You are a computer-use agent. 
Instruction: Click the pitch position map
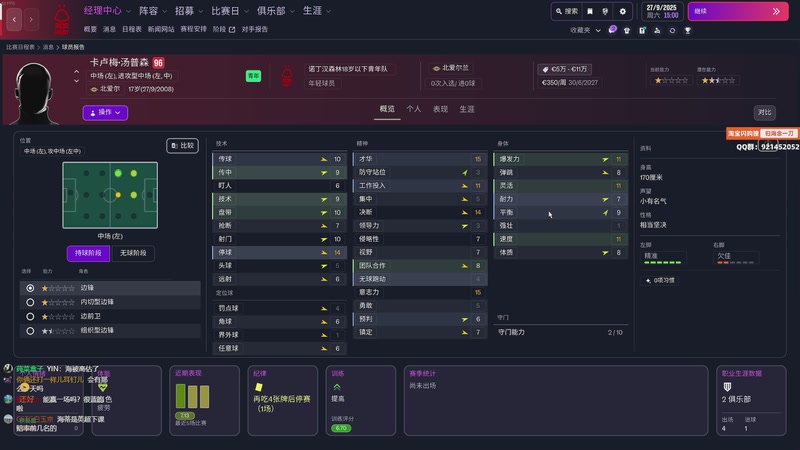pyautogui.click(x=110, y=195)
